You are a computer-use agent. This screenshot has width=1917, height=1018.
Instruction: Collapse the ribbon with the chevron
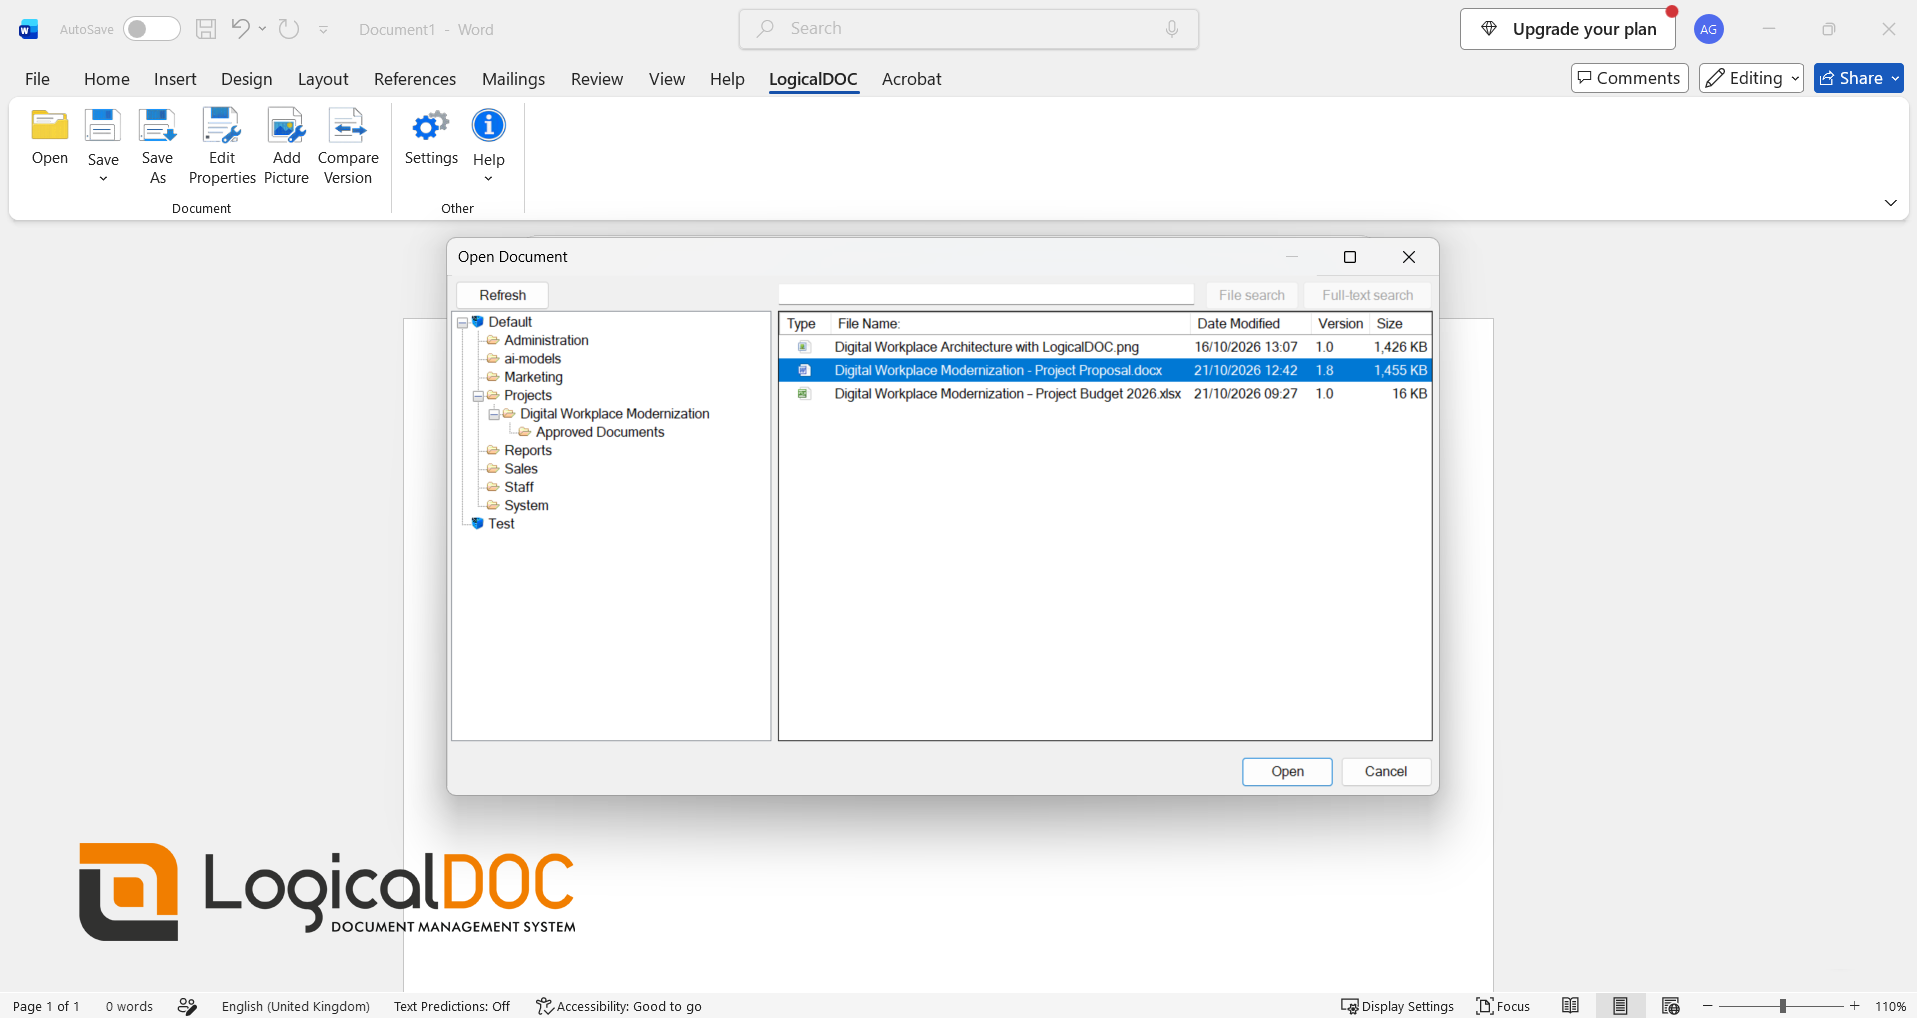[1890, 203]
